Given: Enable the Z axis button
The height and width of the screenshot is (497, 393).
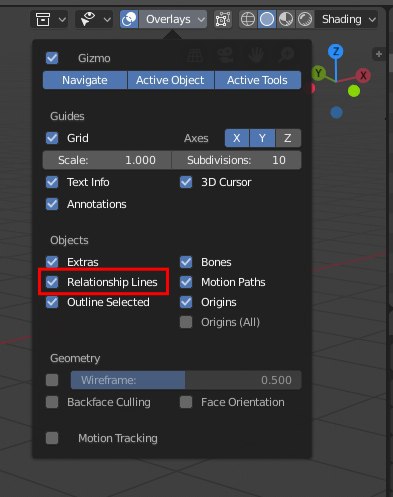Looking at the screenshot, I should click(288, 138).
